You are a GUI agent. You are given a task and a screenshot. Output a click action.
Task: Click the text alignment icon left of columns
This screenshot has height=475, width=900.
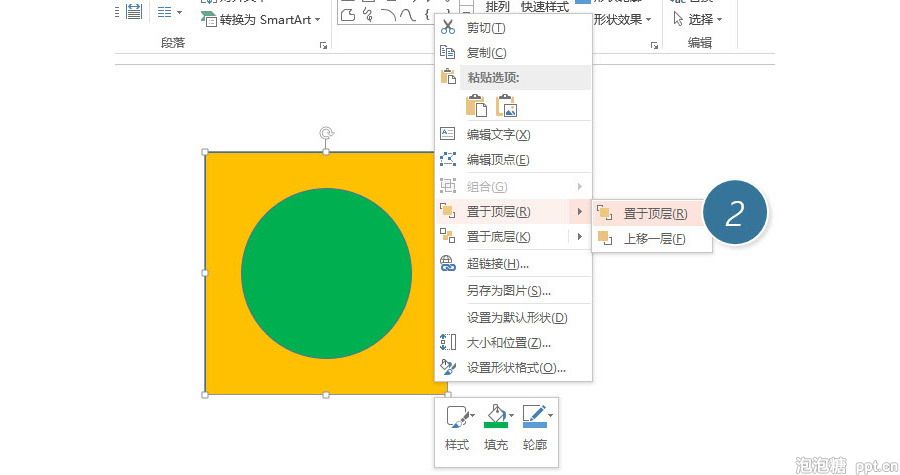(x=134, y=11)
